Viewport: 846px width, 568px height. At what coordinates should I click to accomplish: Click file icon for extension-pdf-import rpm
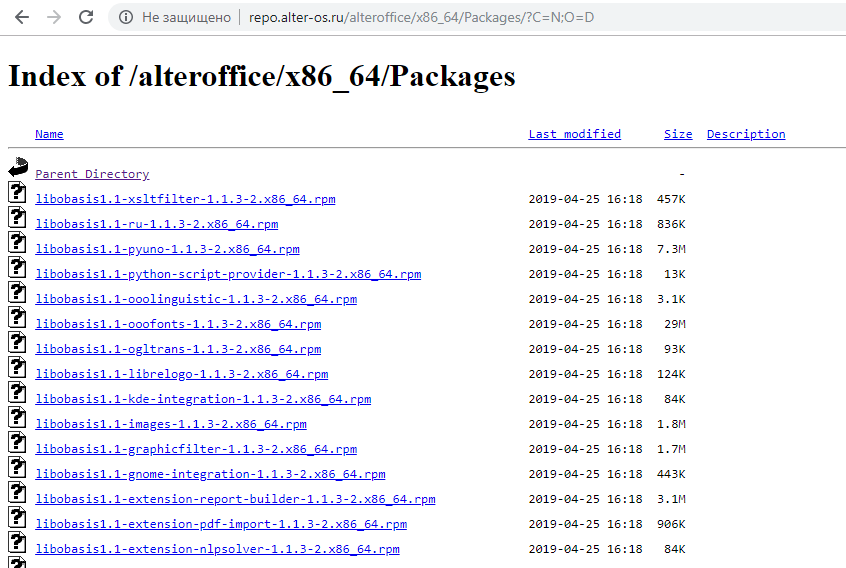(17, 517)
